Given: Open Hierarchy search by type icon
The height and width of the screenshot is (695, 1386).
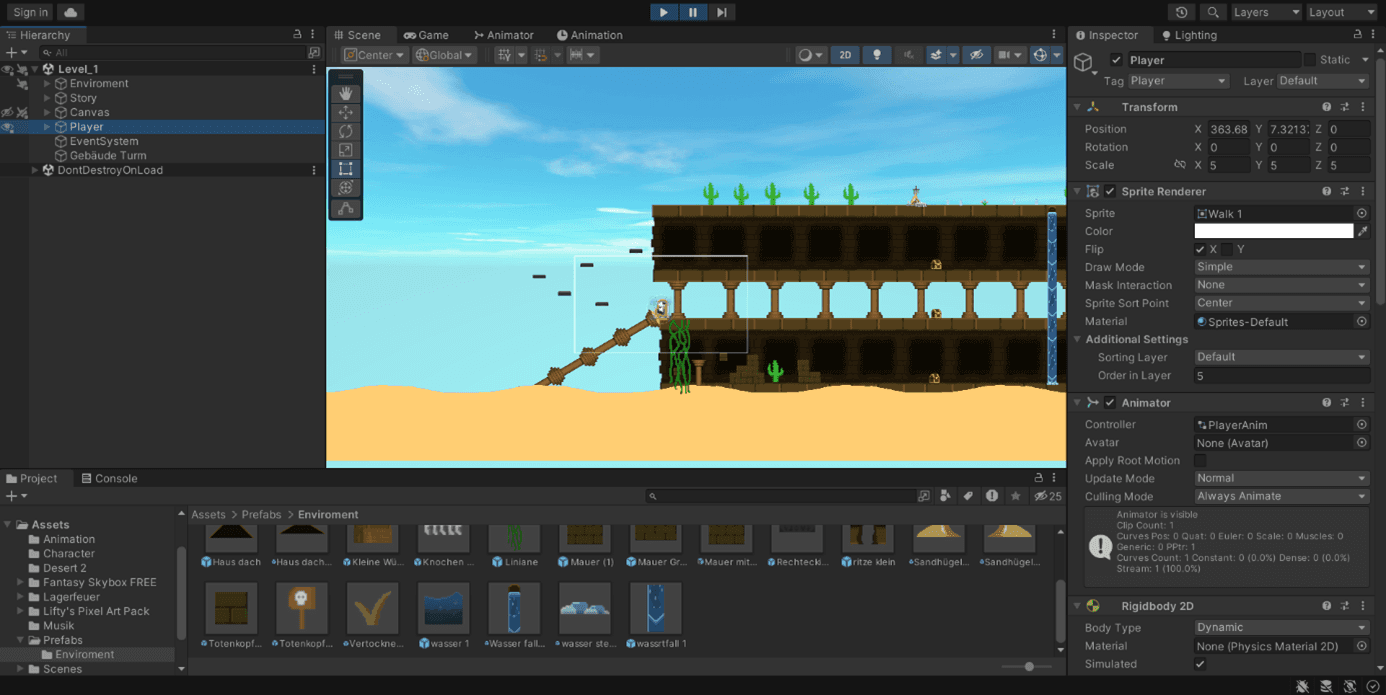Looking at the screenshot, I should pyautogui.click(x=314, y=52).
